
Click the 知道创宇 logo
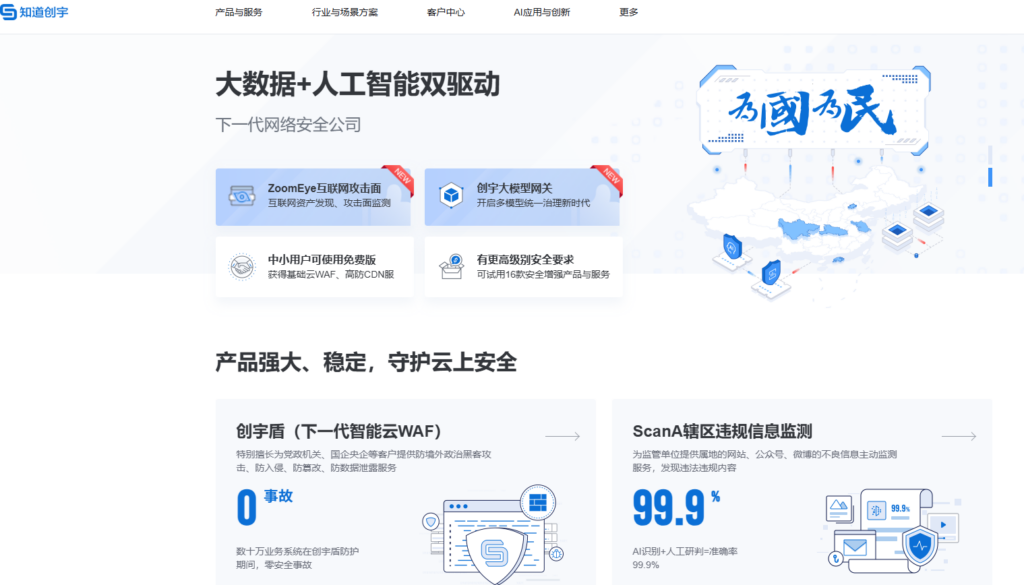tap(34, 12)
